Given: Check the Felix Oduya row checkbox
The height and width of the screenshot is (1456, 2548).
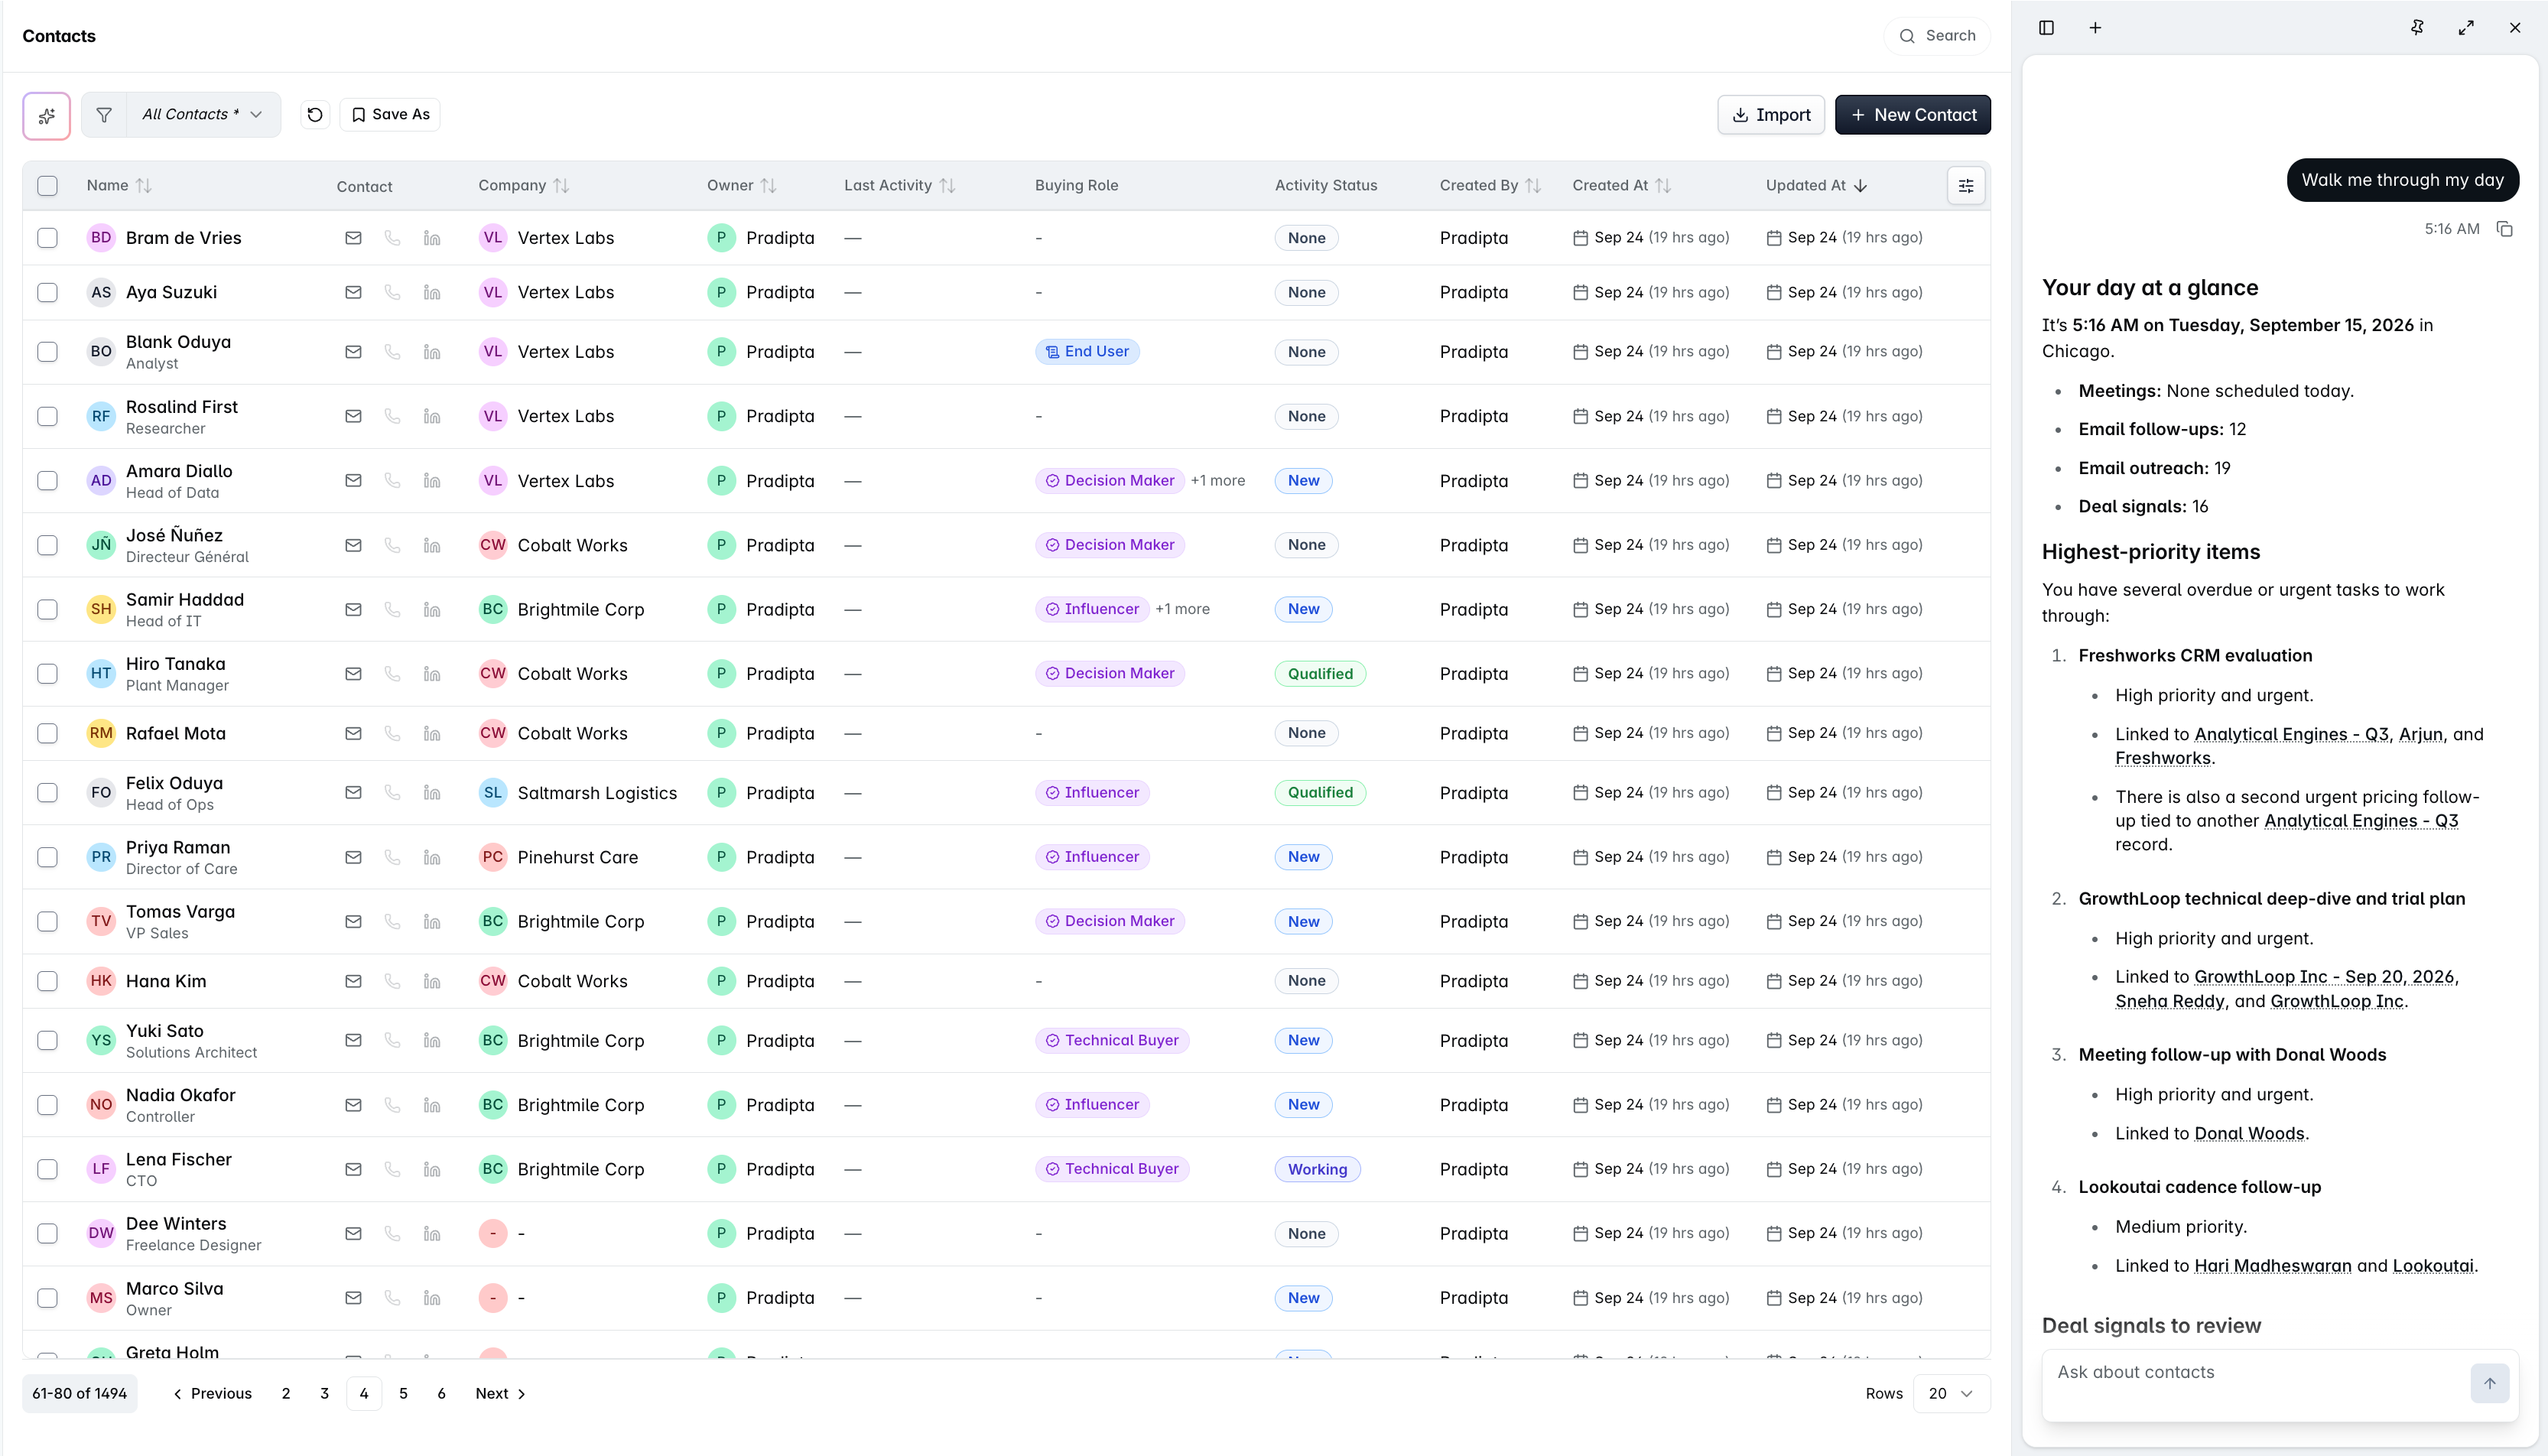Looking at the screenshot, I should point(47,793).
